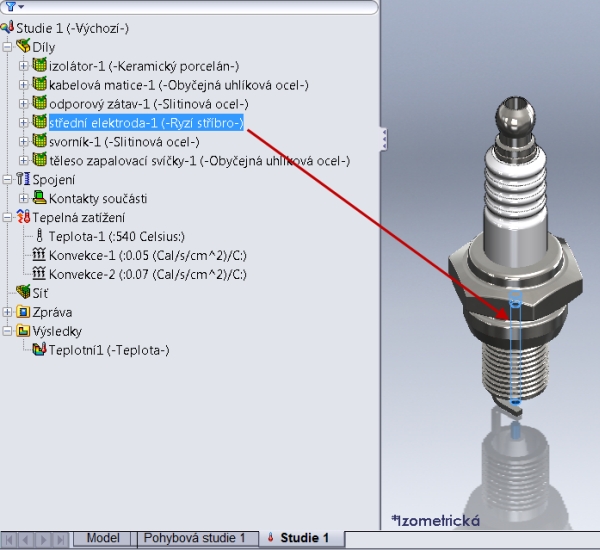Switch to Pohybová studie 1 tab

194,538
